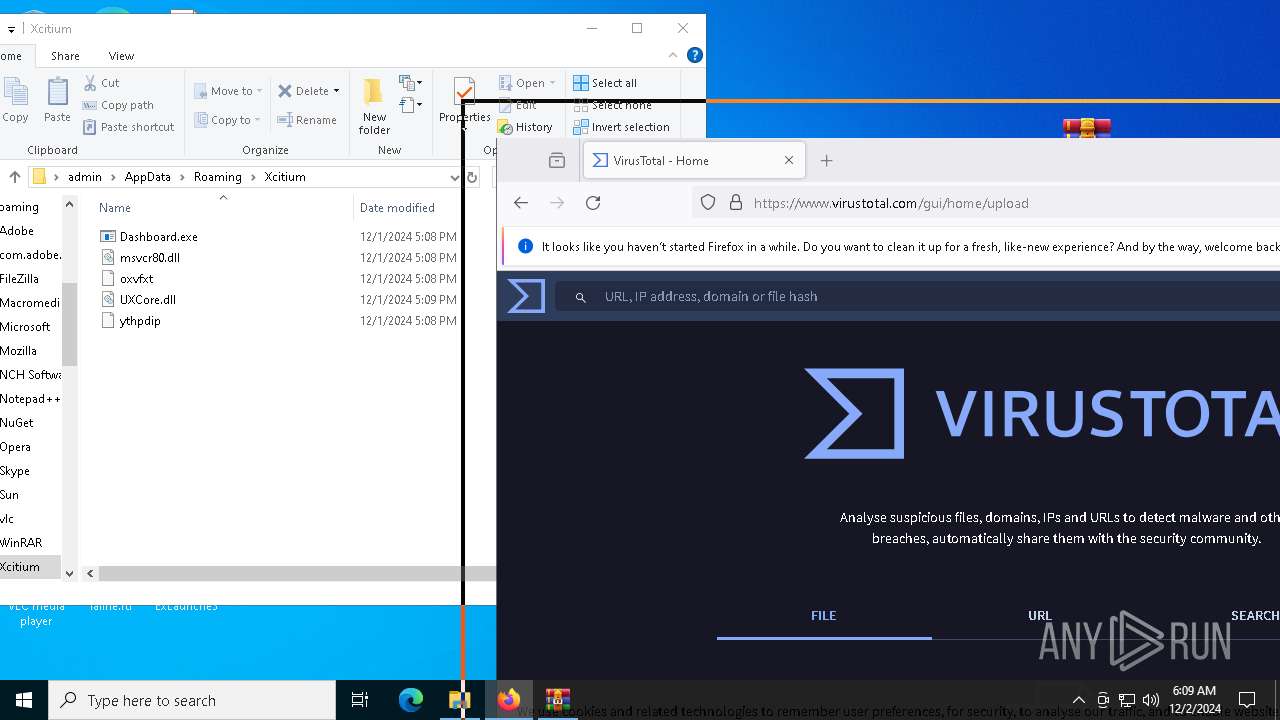
Task: Sort by Date modified column
Action: click(x=397, y=208)
